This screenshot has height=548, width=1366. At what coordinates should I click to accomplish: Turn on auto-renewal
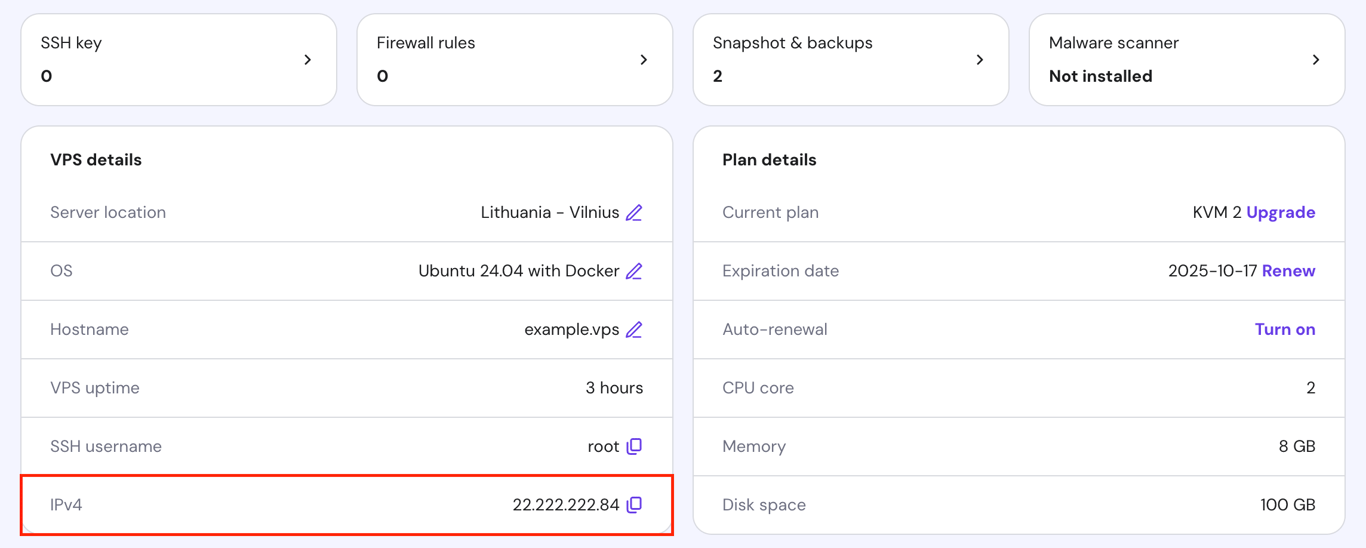(1285, 329)
